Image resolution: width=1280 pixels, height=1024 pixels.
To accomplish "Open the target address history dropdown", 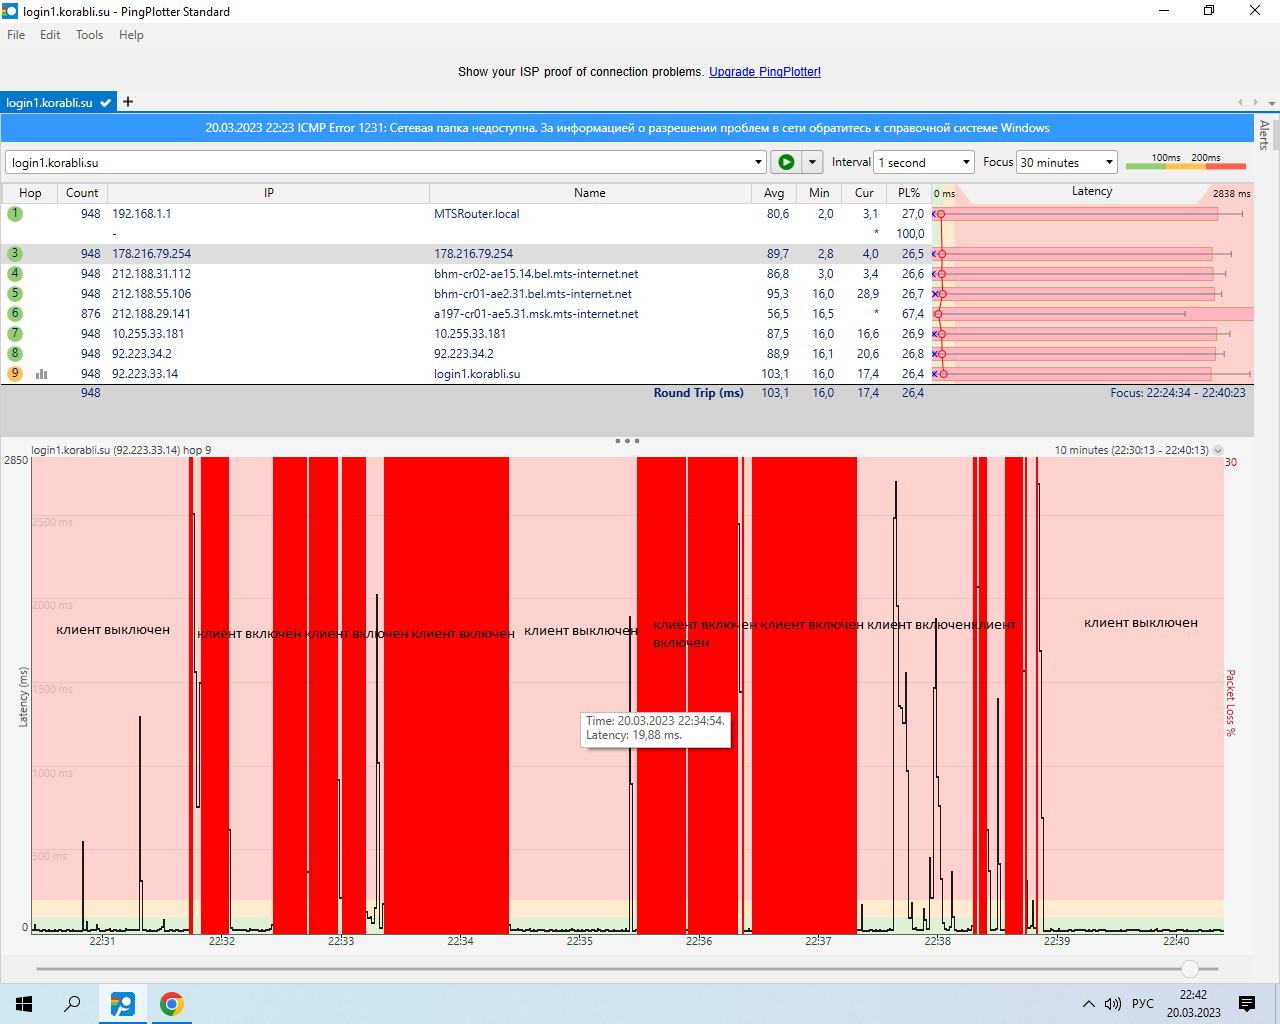I will [758, 162].
